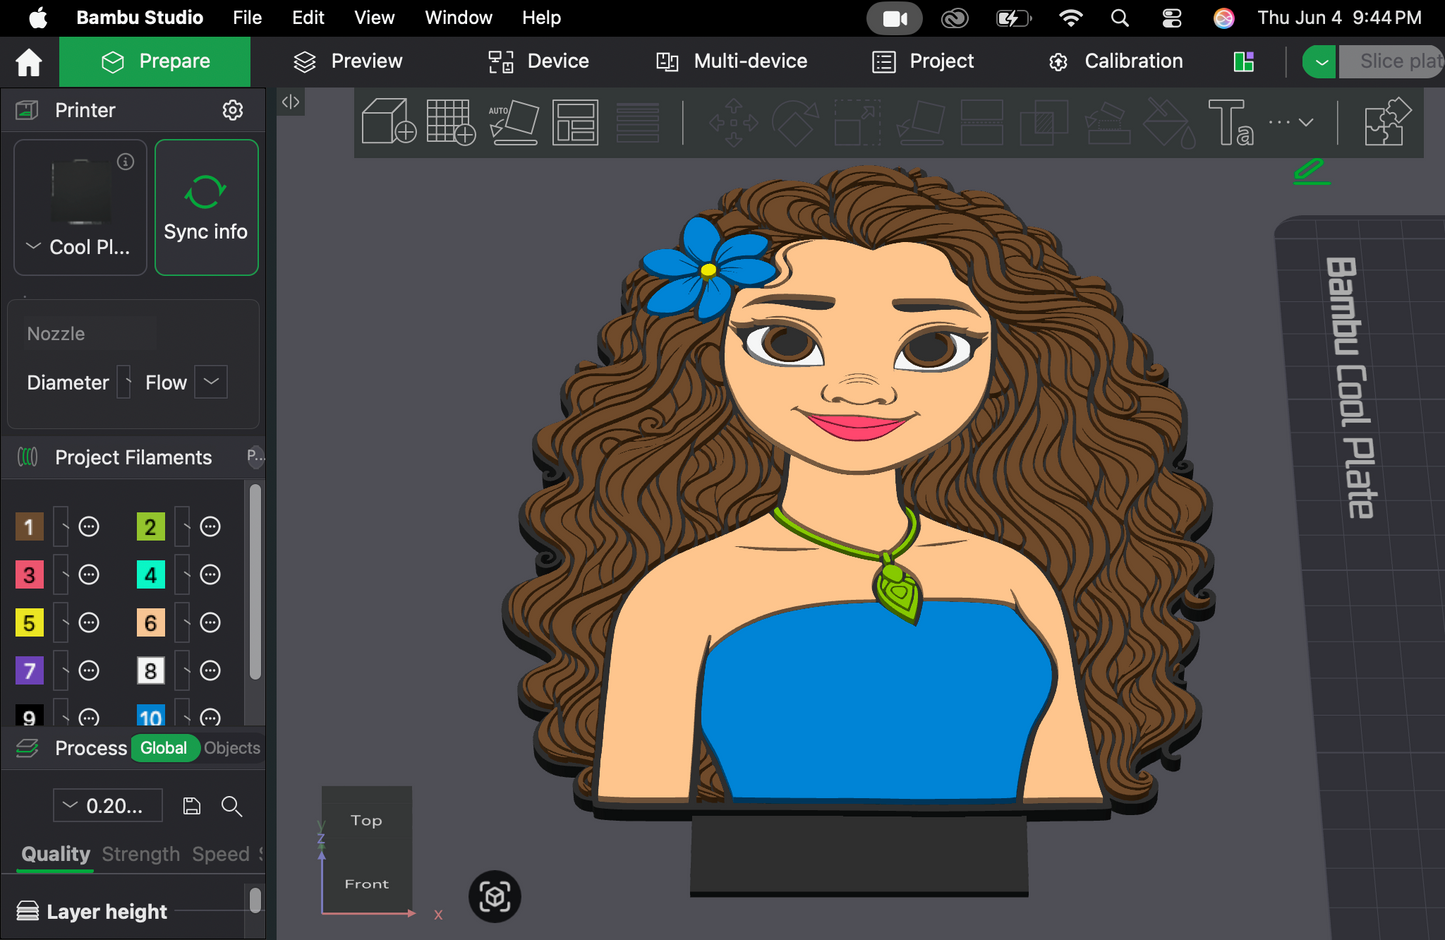Open printer settings gear icon
The width and height of the screenshot is (1445, 940).
pyautogui.click(x=233, y=110)
